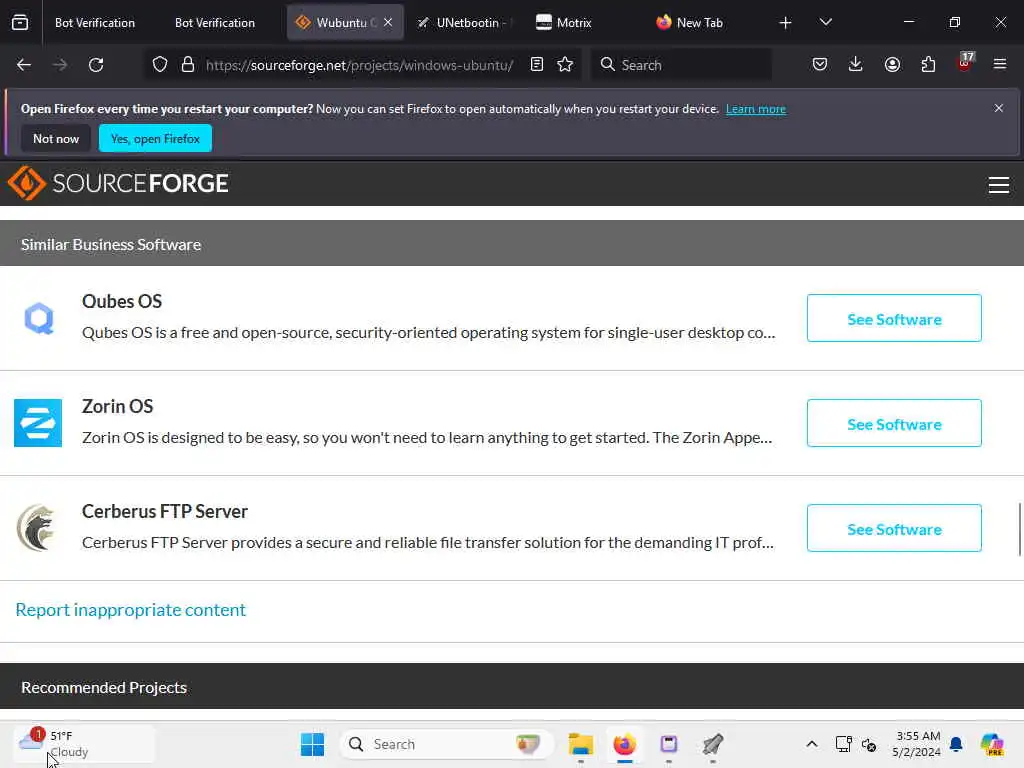Click Yes, open Firefox button
1024x768 pixels.
(155, 138)
